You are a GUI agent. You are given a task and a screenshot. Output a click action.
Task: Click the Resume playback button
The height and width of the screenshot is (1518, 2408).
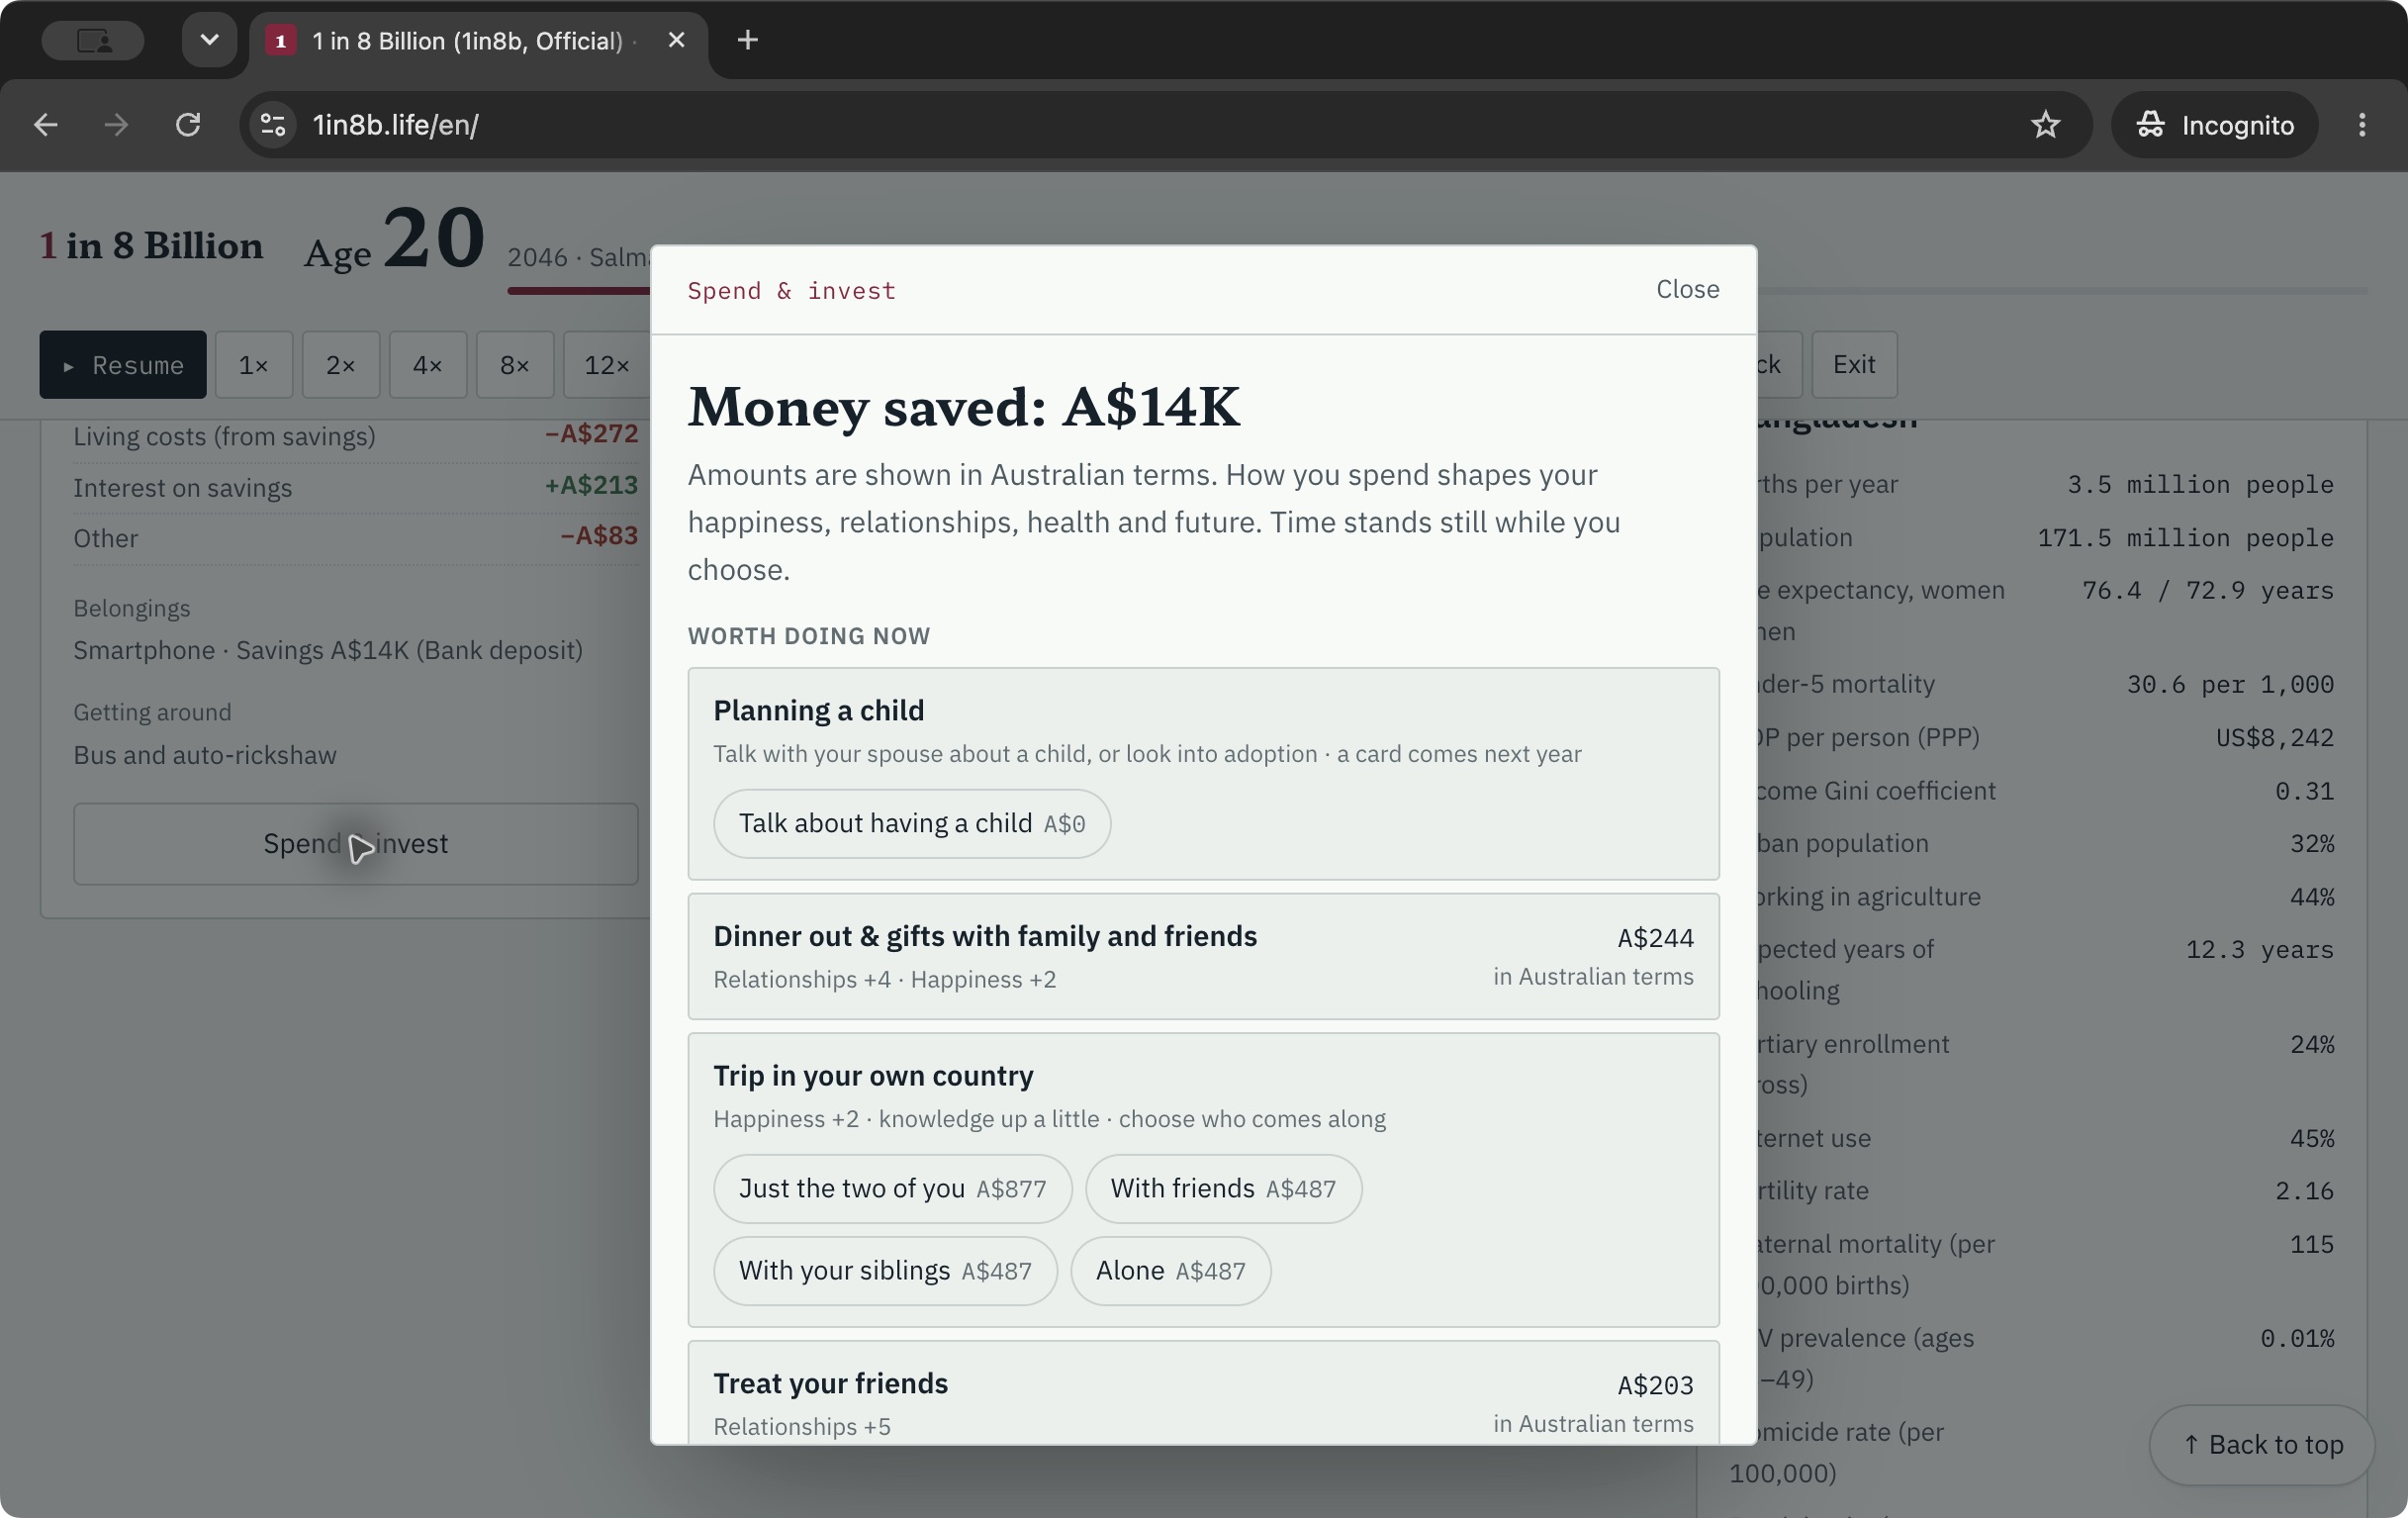123,365
